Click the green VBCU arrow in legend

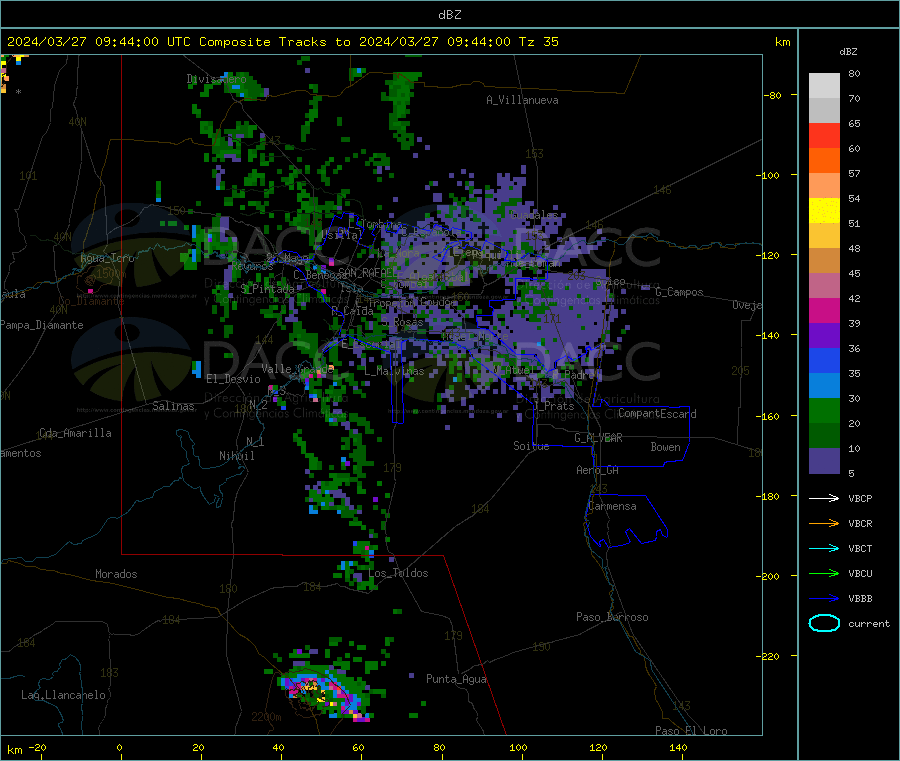pyautogui.click(x=824, y=573)
